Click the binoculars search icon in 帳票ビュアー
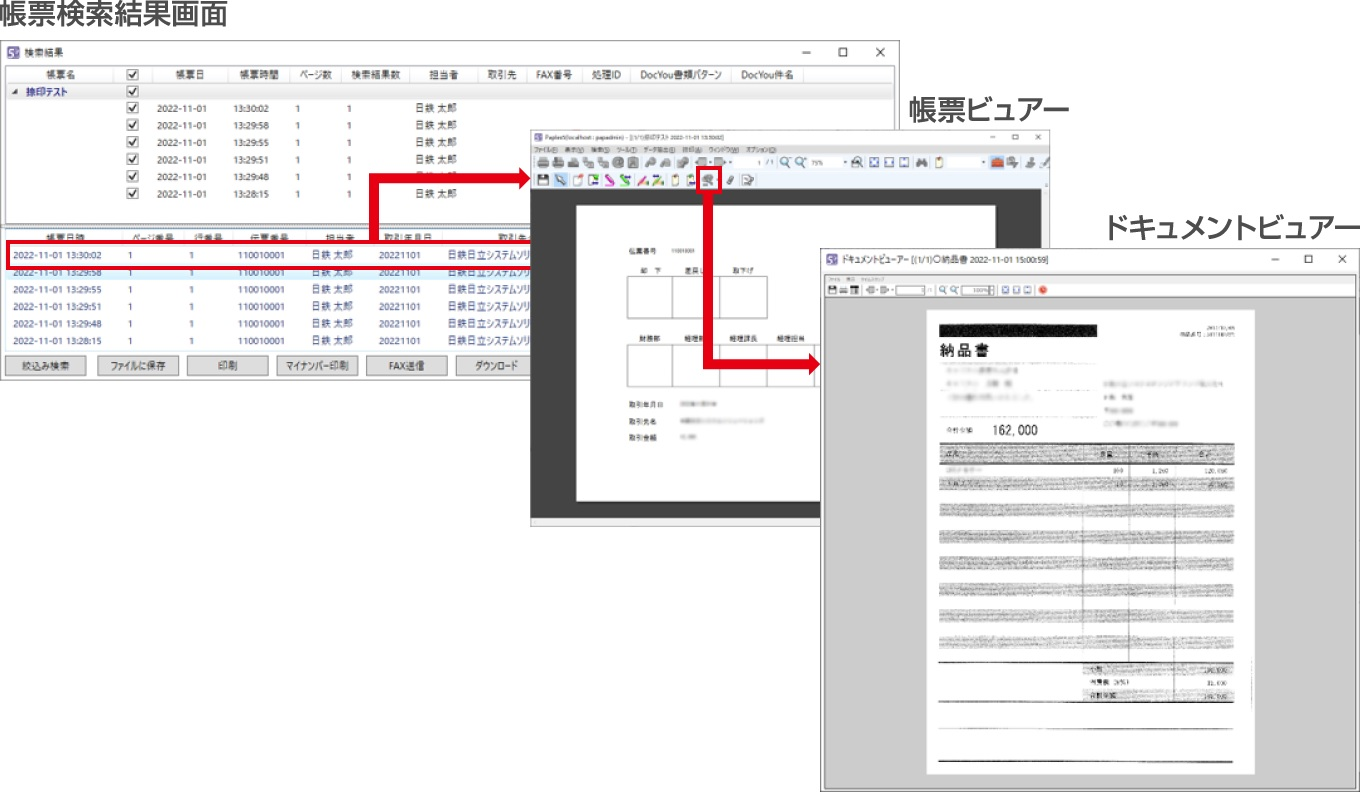The height and width of the screenshot is (794, 1360). [922, 162]
